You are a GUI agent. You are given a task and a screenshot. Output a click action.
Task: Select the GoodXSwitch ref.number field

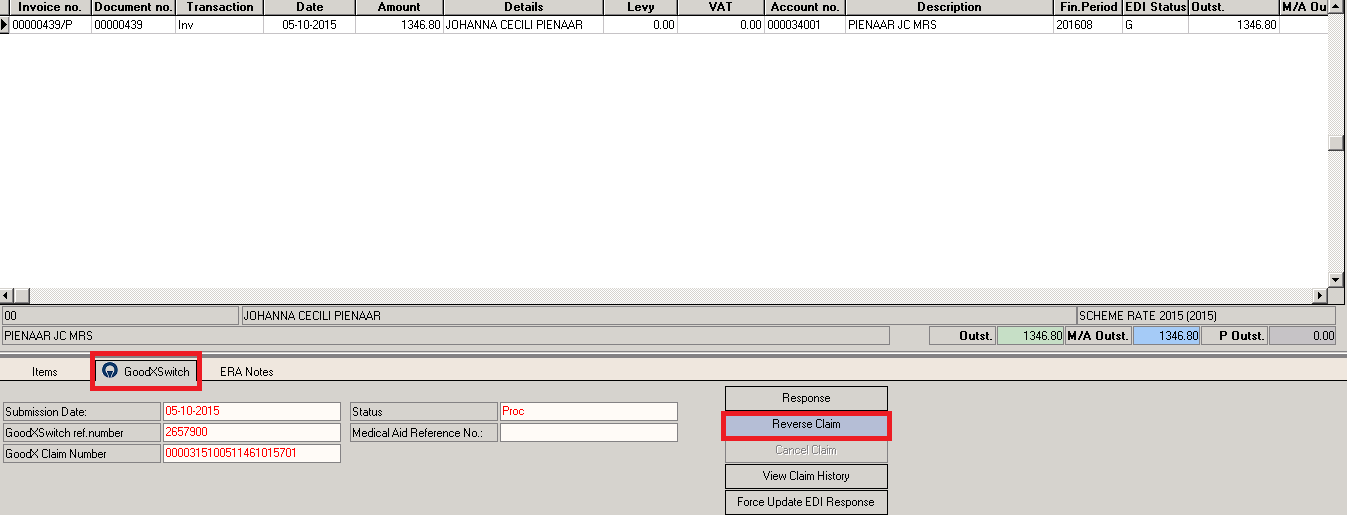pos(251,433)
